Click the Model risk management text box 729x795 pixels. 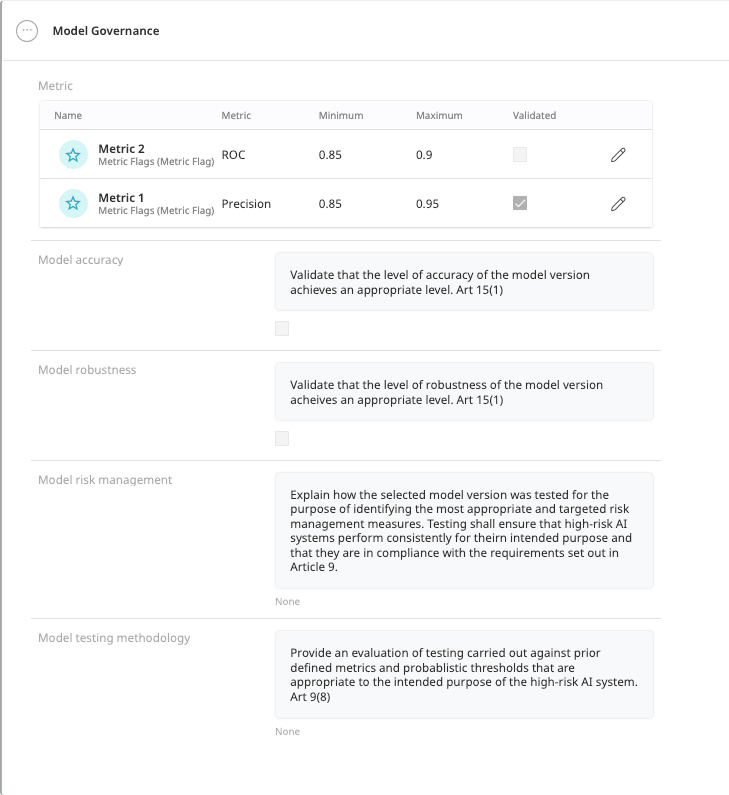click(464, 530)
